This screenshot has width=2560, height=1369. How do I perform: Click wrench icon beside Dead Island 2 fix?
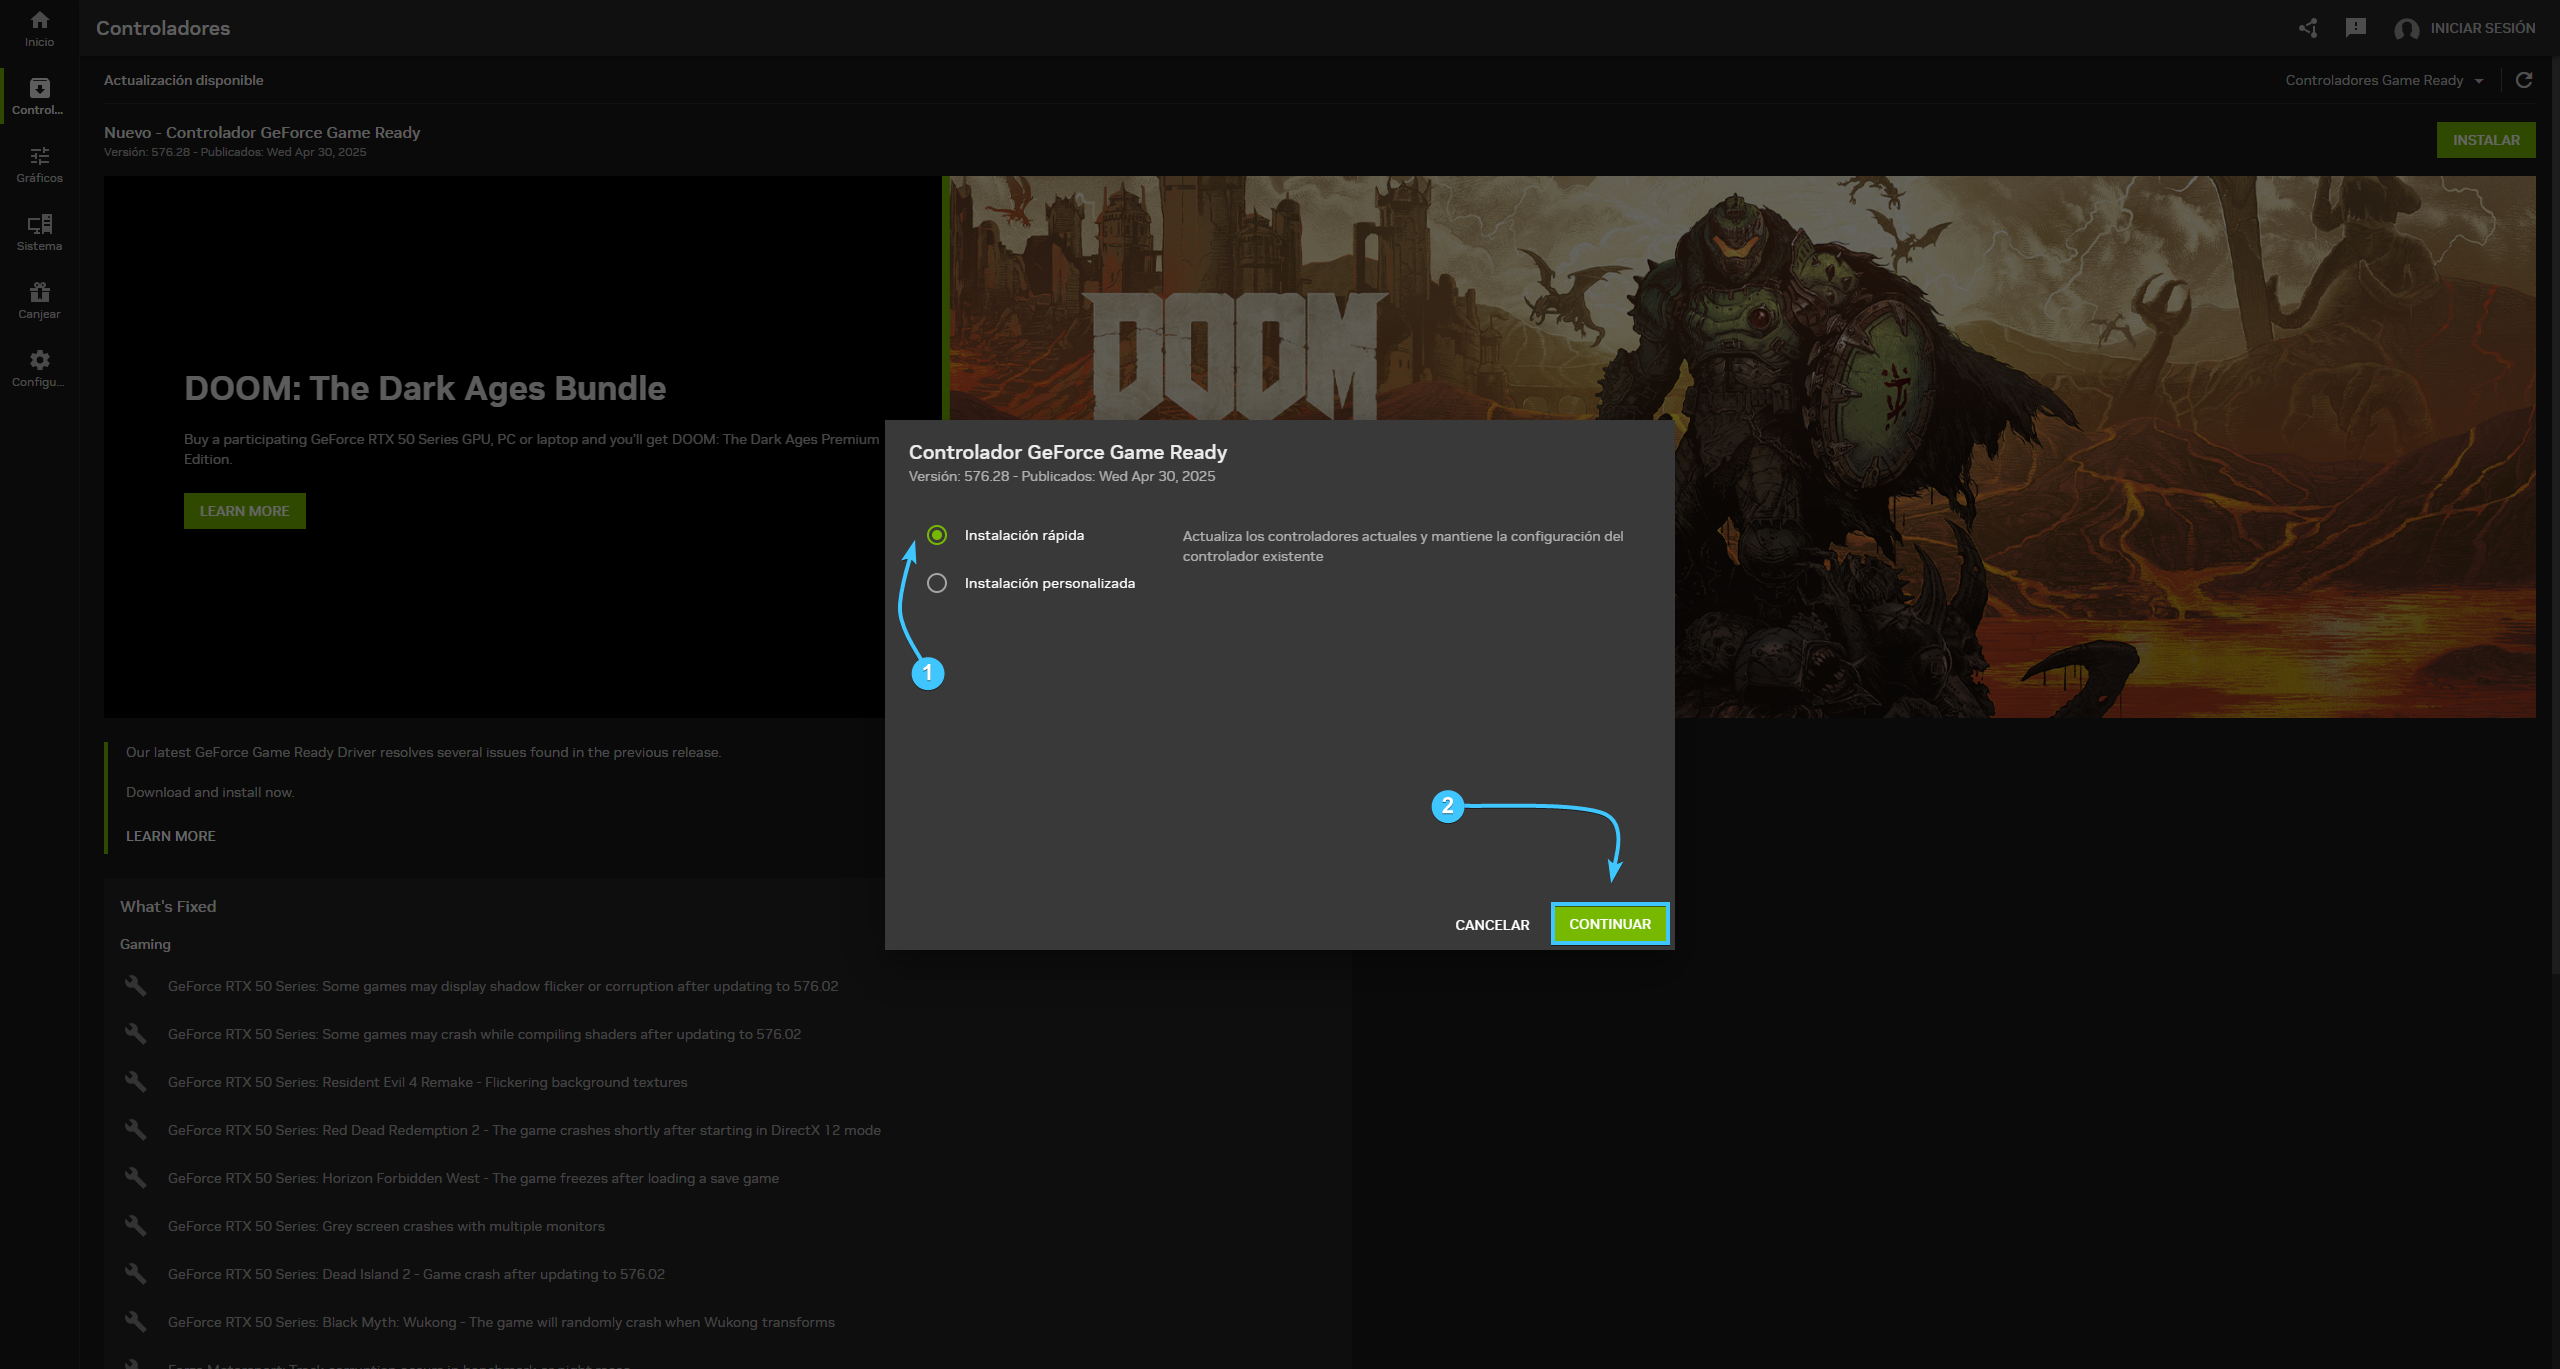tap(135, 1273)
